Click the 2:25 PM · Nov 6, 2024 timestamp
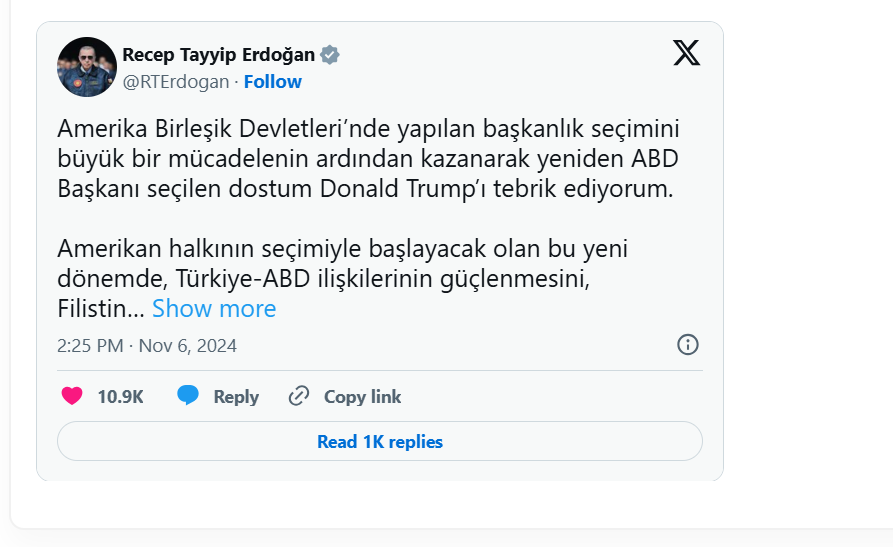The height and width of the screenshot is (547, 893). [147, 346]
